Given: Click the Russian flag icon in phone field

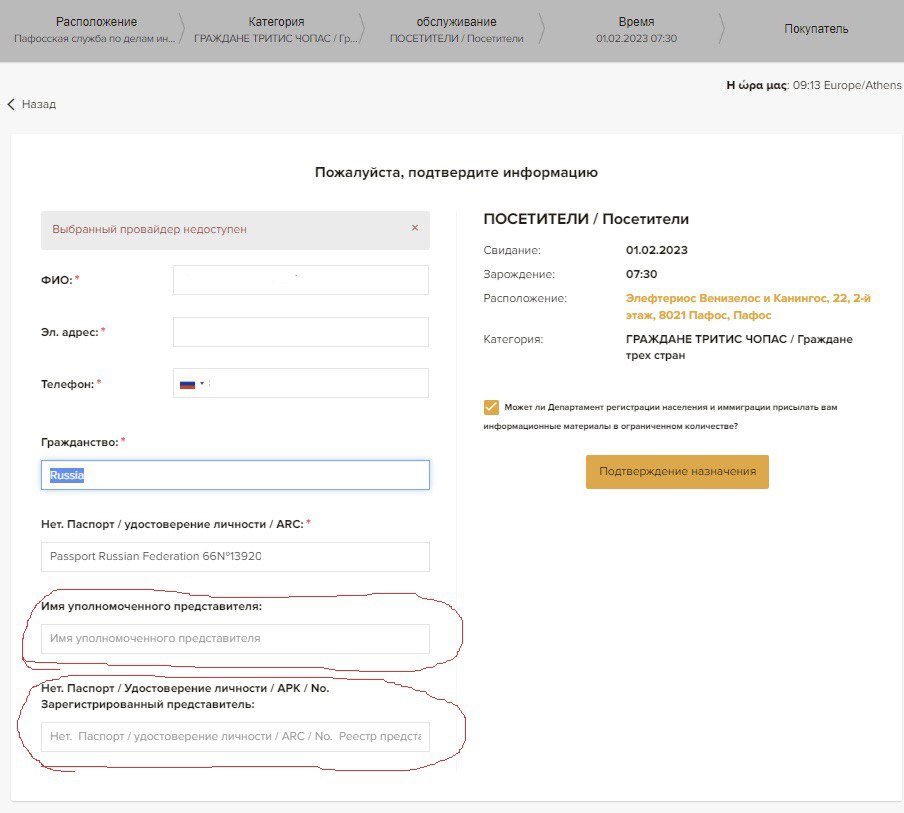Looking at the screenshot, I should pos(186,384).
